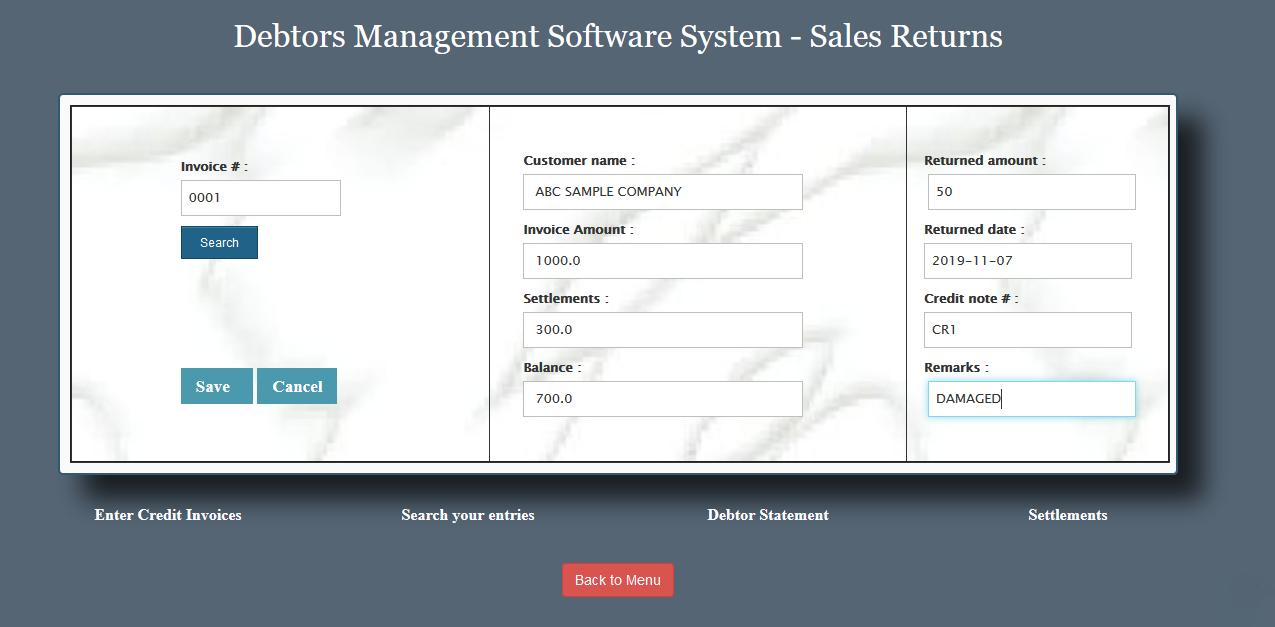Open the Settlements navigation link
Screen dimensions: 1275x627
[x=1068, y=515]
